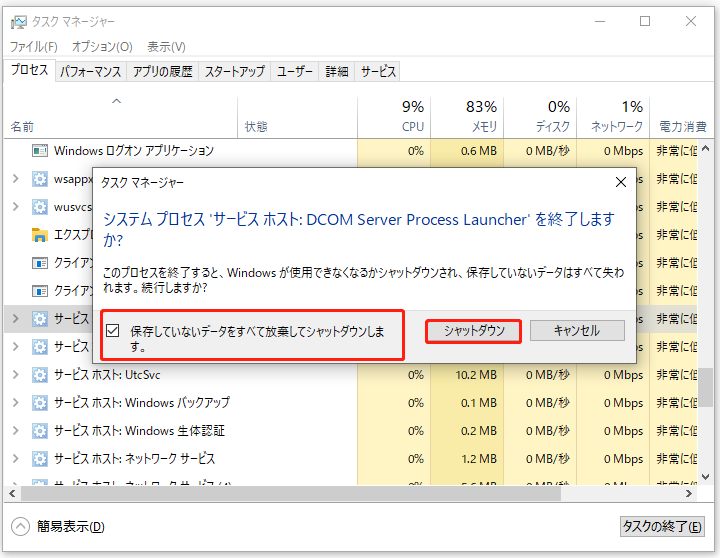
Task: Click the vertical scrollbar up arrow
Action: [x=706, y=148]
